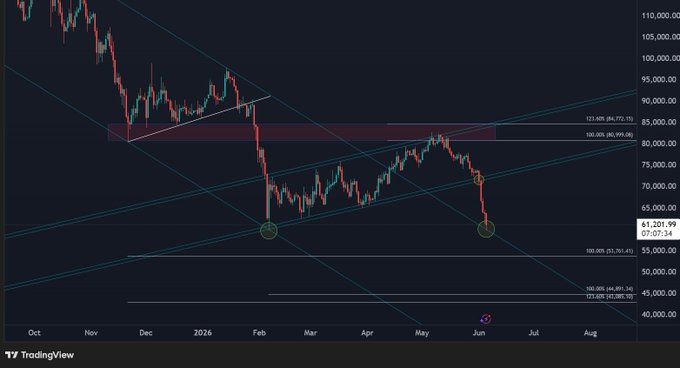Viewport: 680px width, 368px height.
Task: Click the Aug label on time axis
Action: [590, 332]
